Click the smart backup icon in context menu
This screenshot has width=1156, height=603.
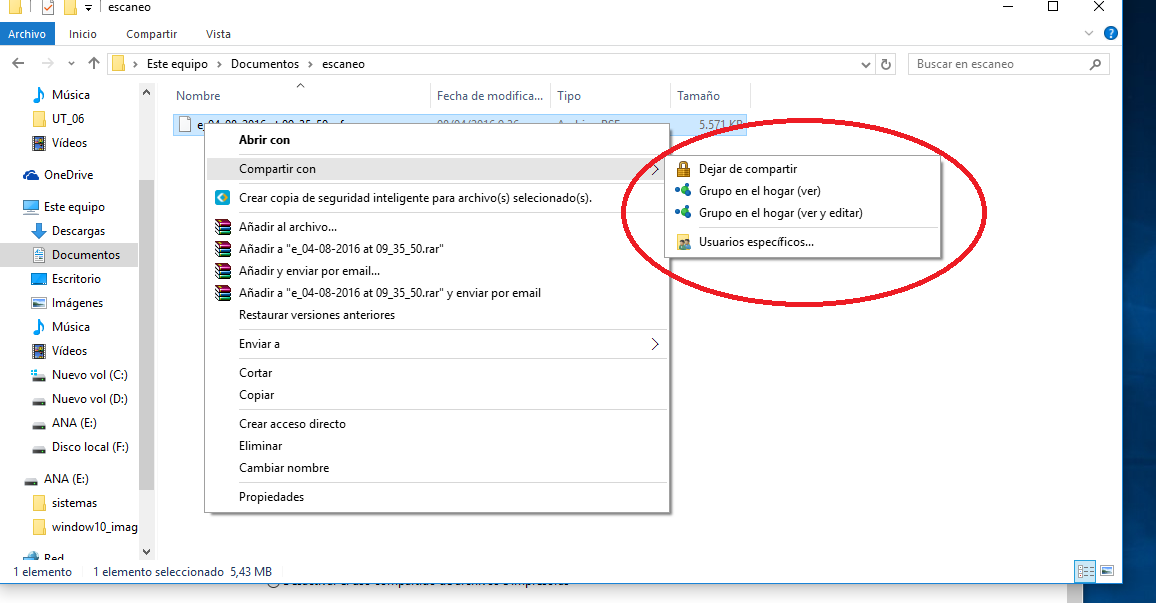coord(223,198)
